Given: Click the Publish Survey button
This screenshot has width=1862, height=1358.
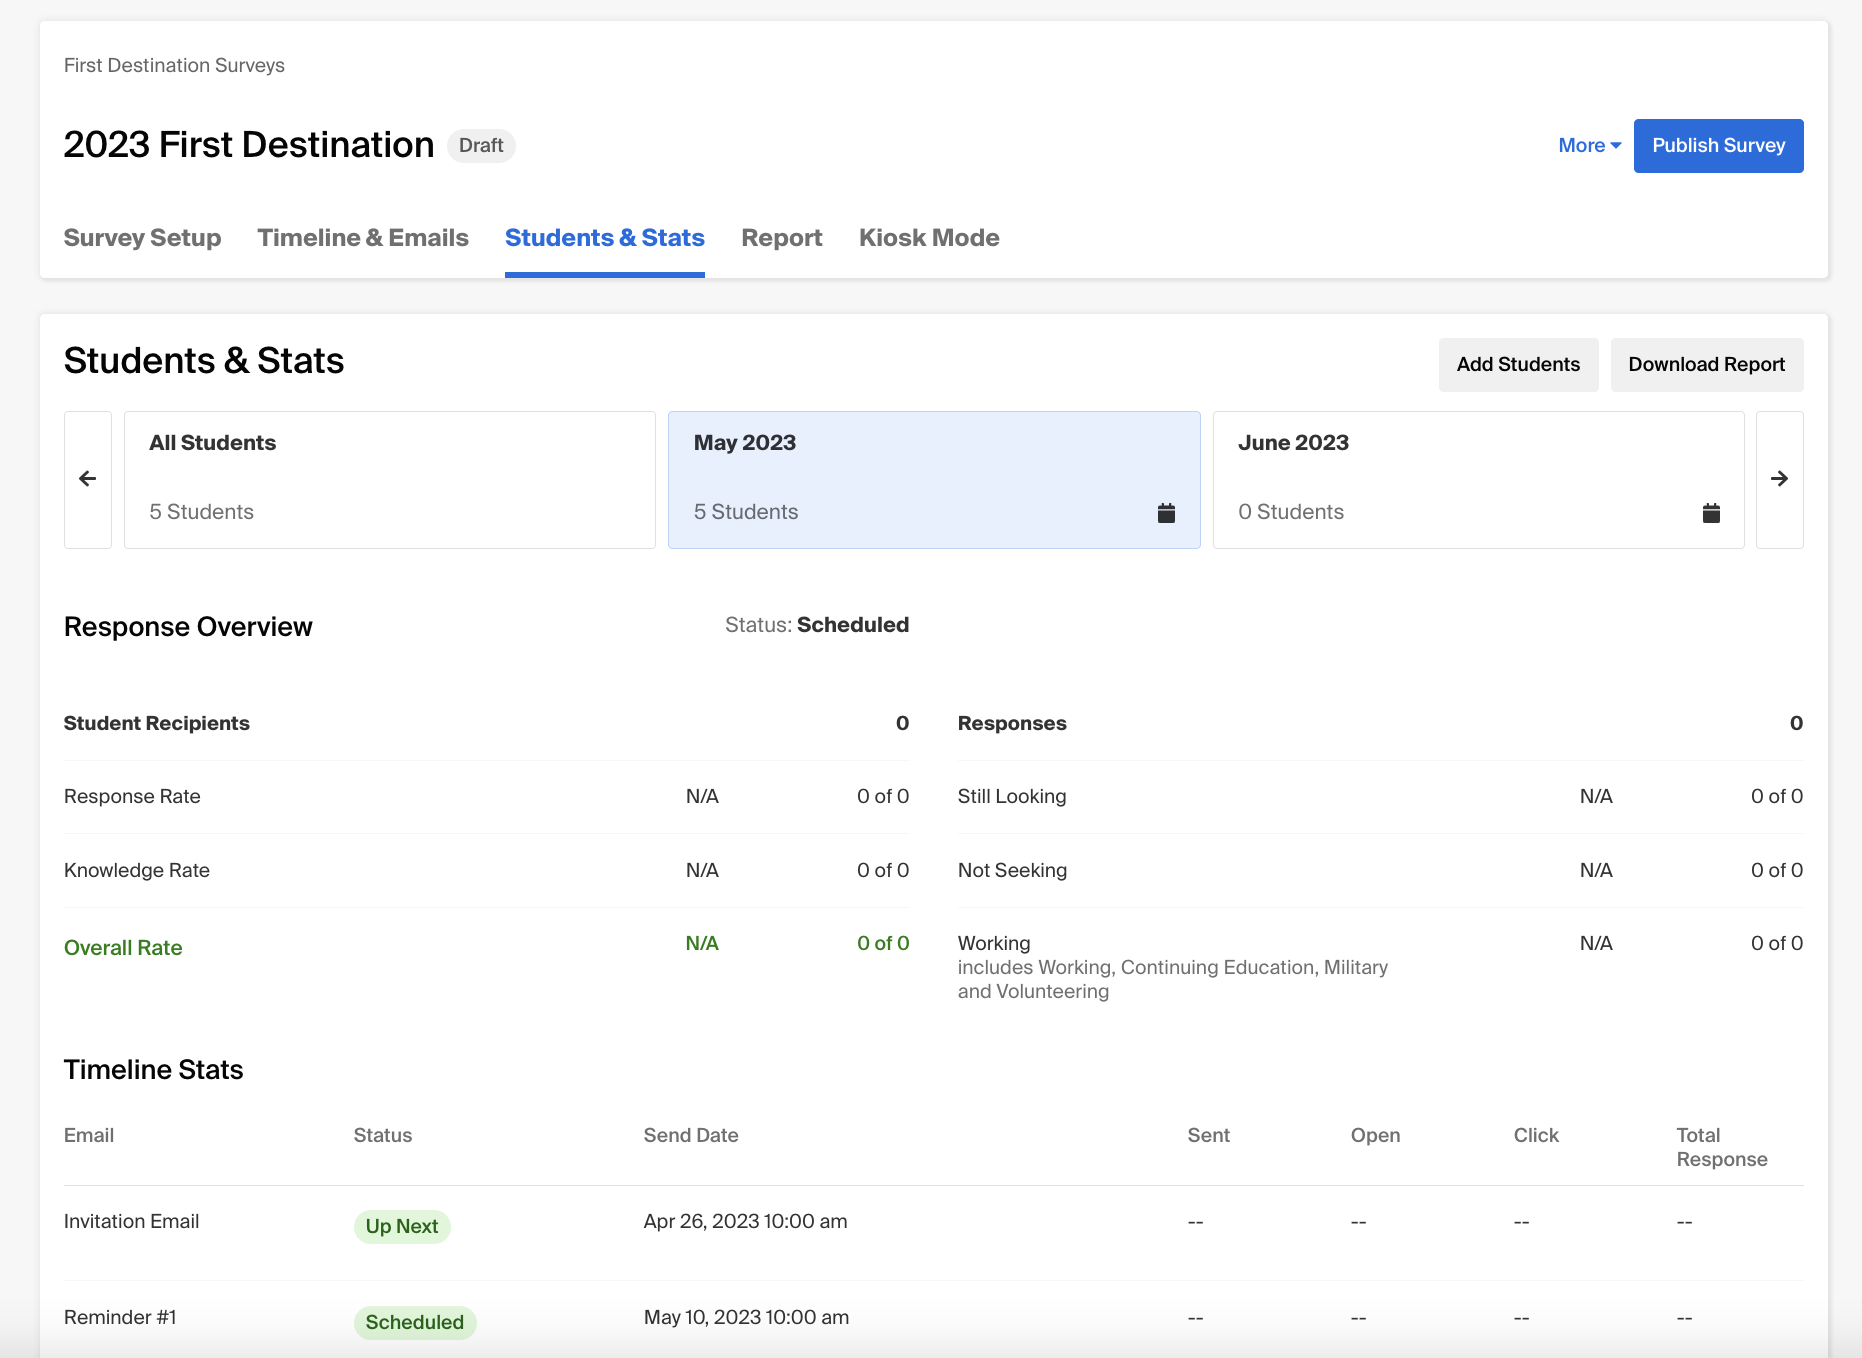Looking at the screenshot, I should [1718, 146].
